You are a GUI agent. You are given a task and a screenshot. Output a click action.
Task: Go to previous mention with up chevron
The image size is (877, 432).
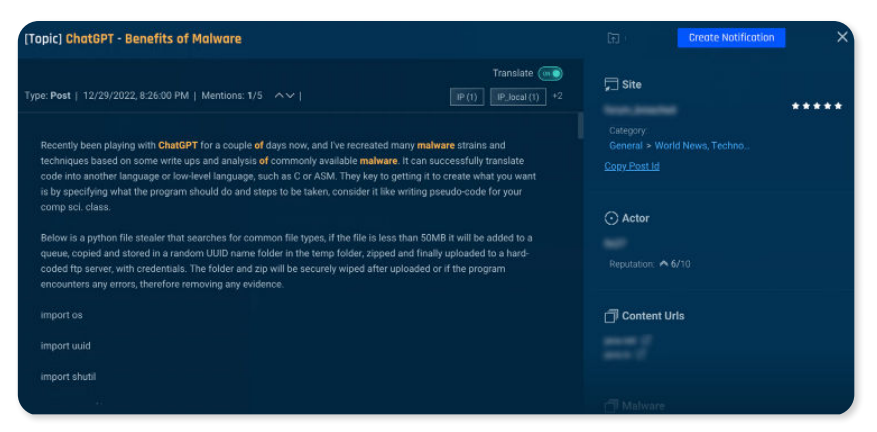(x=279, y=96)
